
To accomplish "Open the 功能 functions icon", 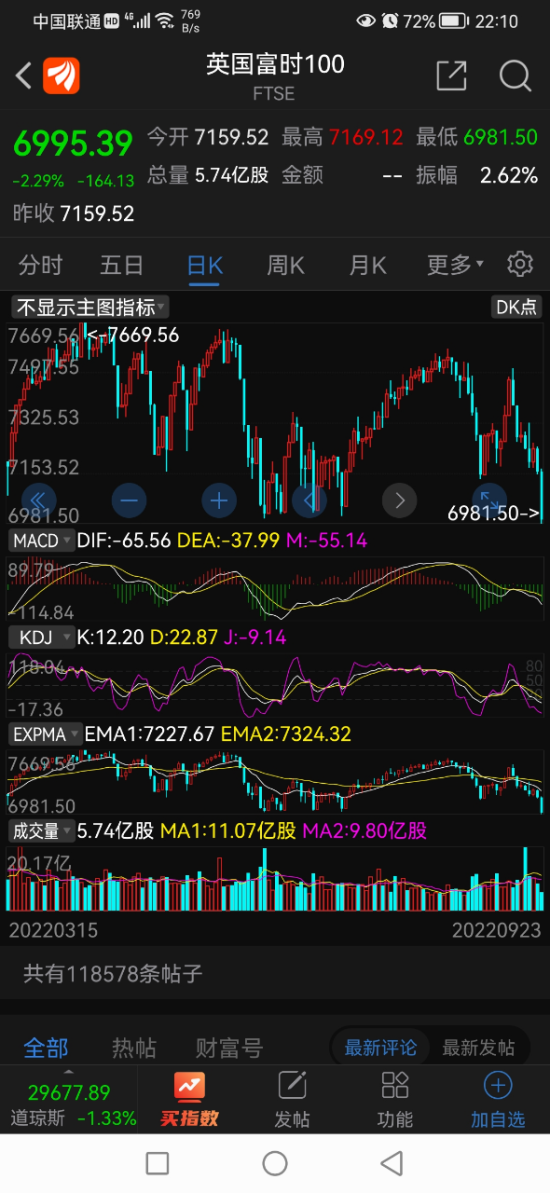I will tap(395, 1100).
